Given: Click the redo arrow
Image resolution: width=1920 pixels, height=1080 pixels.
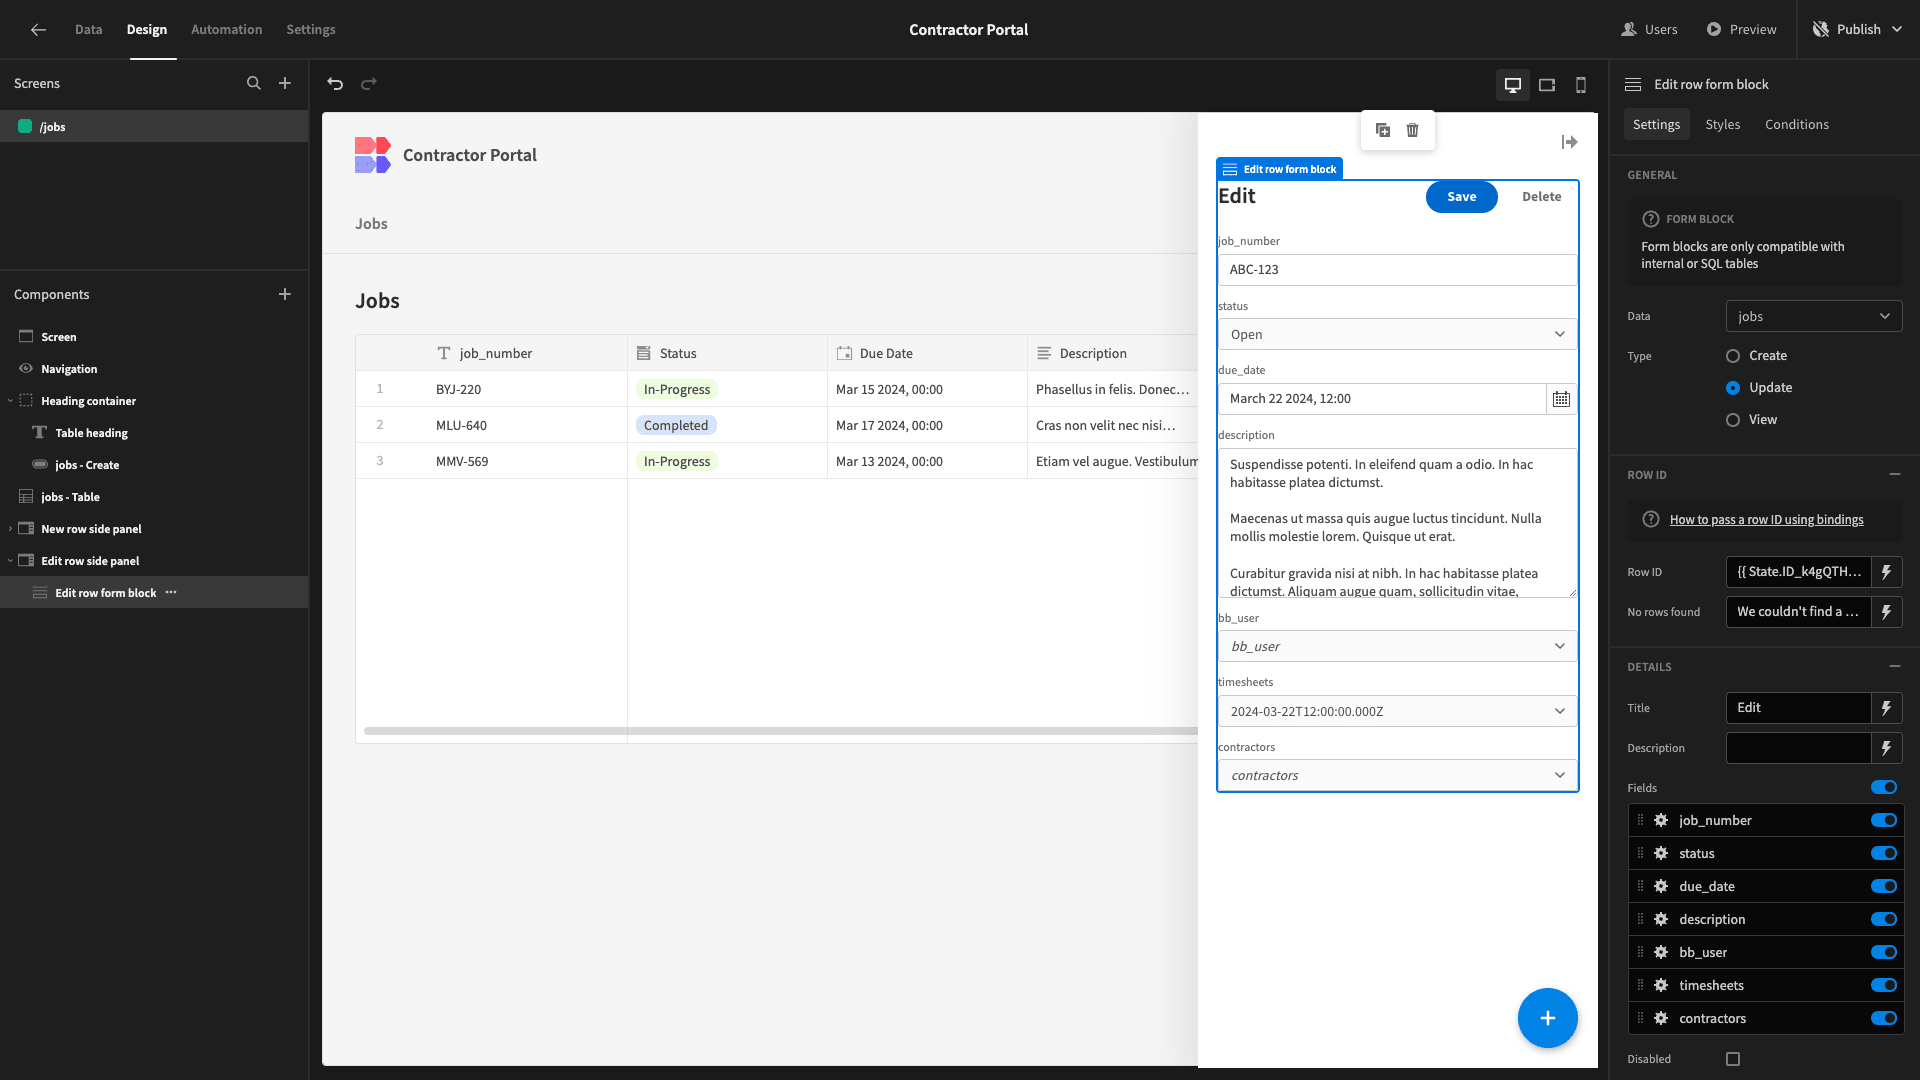Looking at the screenshot, I should tap(369, 84).
